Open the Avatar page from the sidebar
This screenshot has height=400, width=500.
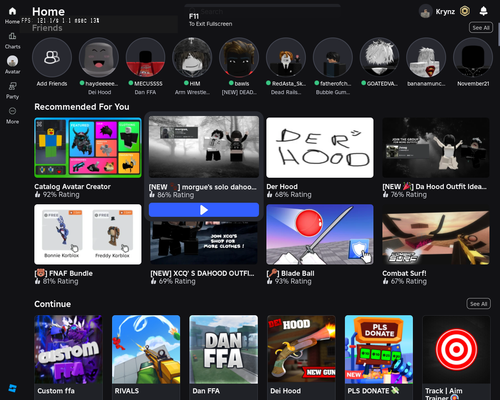pos(12,61)
